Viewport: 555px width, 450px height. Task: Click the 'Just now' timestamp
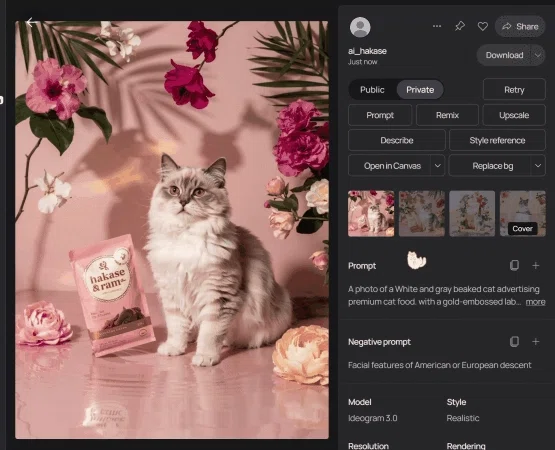pos(362,62)
